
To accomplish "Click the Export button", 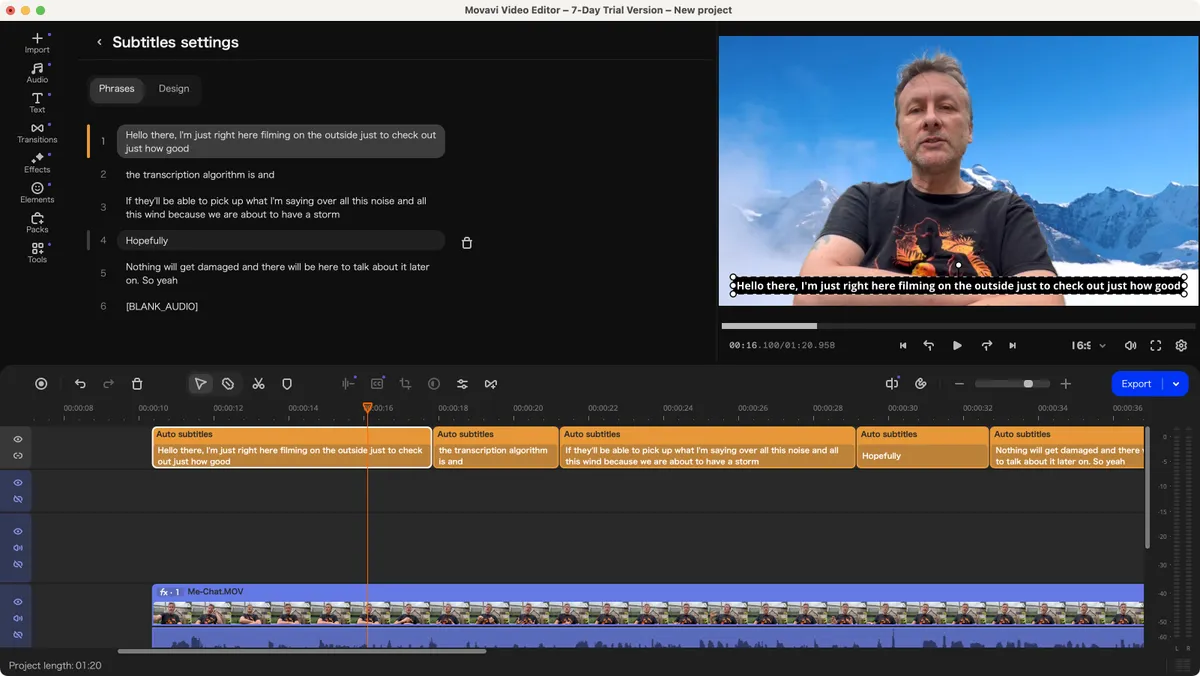I will pos(1137,383).
